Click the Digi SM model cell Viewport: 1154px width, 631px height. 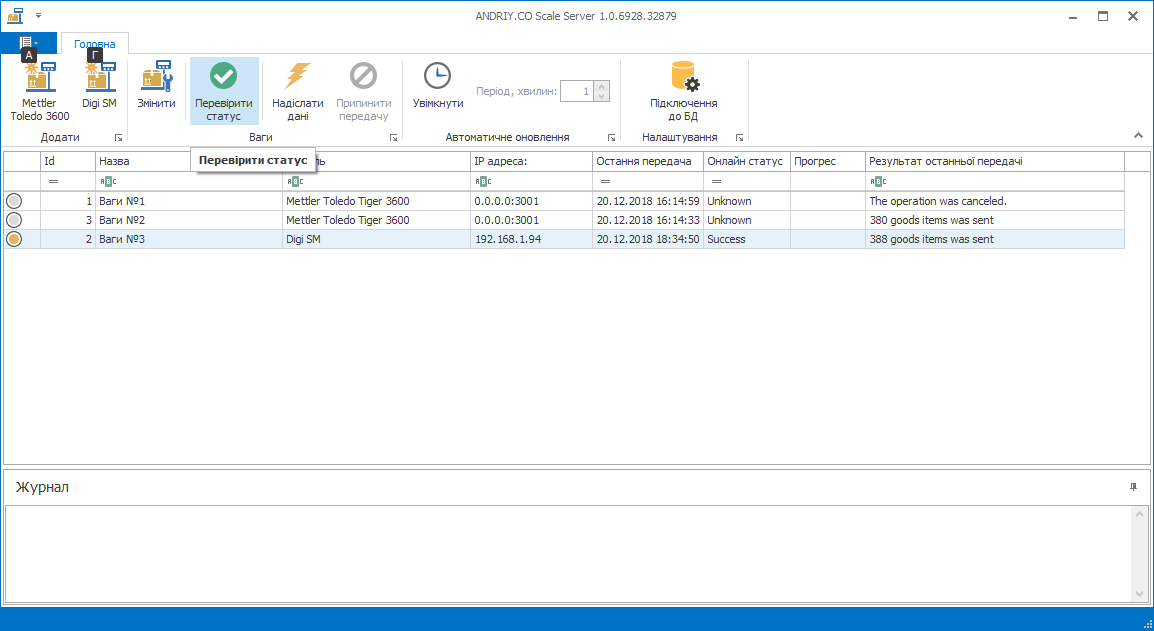coord(377,239)
